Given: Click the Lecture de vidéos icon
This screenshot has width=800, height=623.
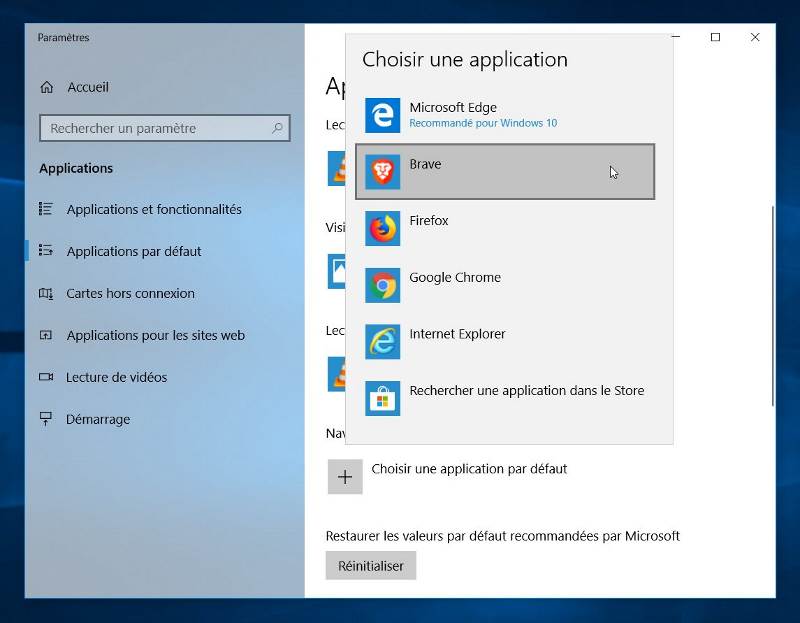Looking at the screenshot, I should coord(47,378).
